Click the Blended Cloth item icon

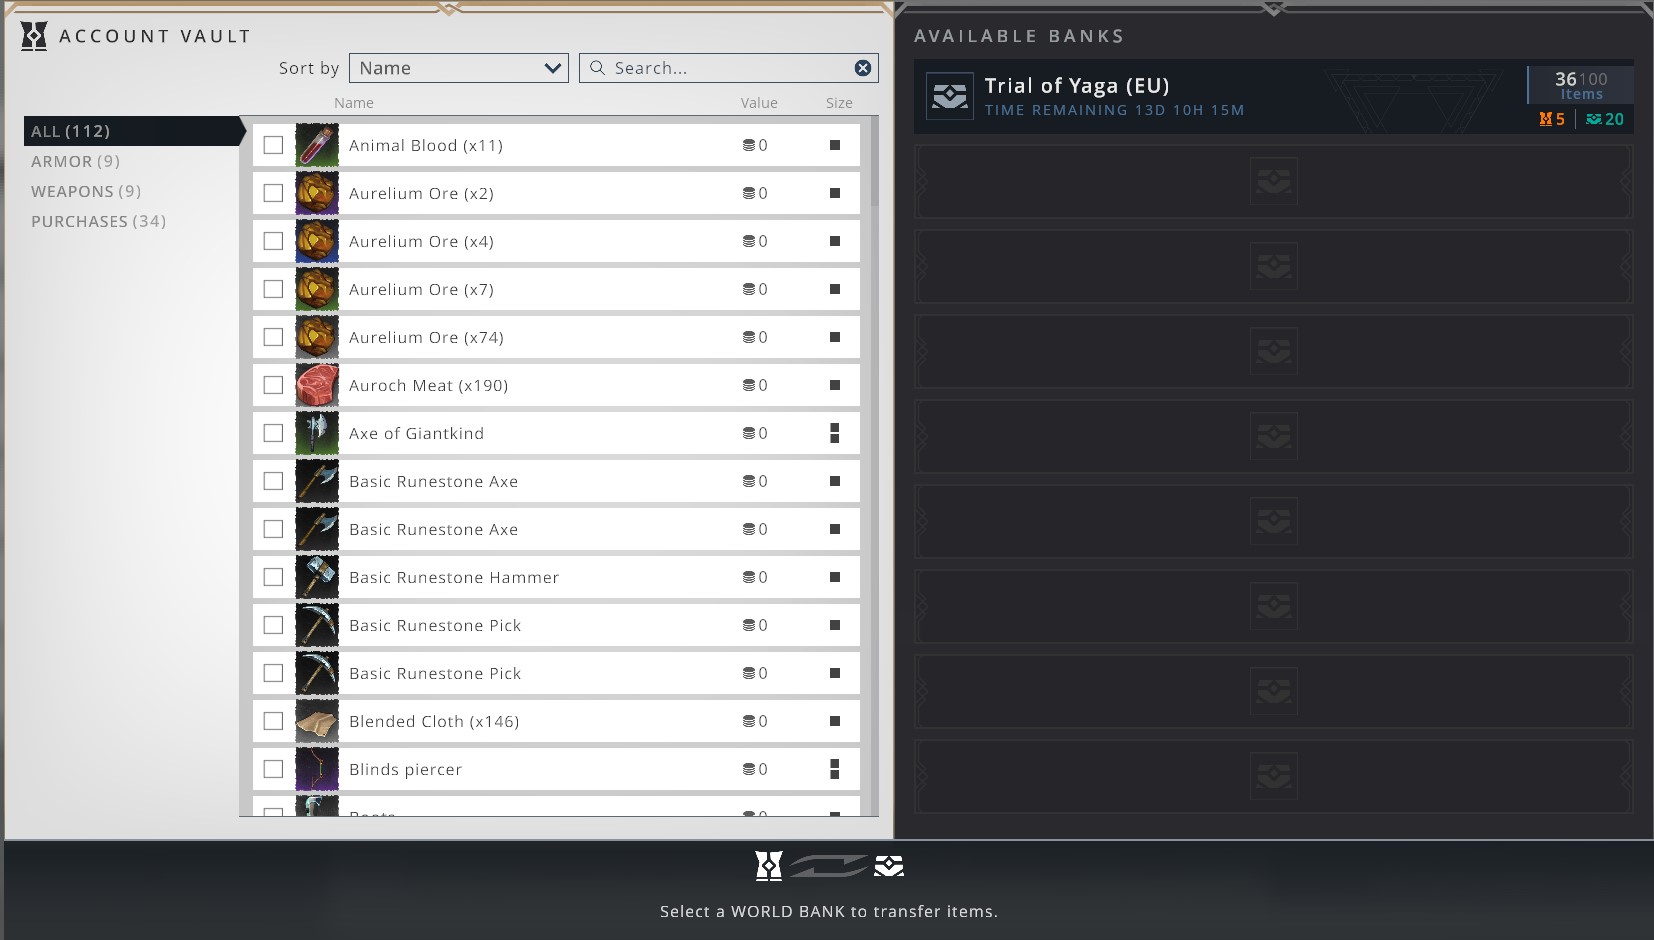click(x=317, y=721)
